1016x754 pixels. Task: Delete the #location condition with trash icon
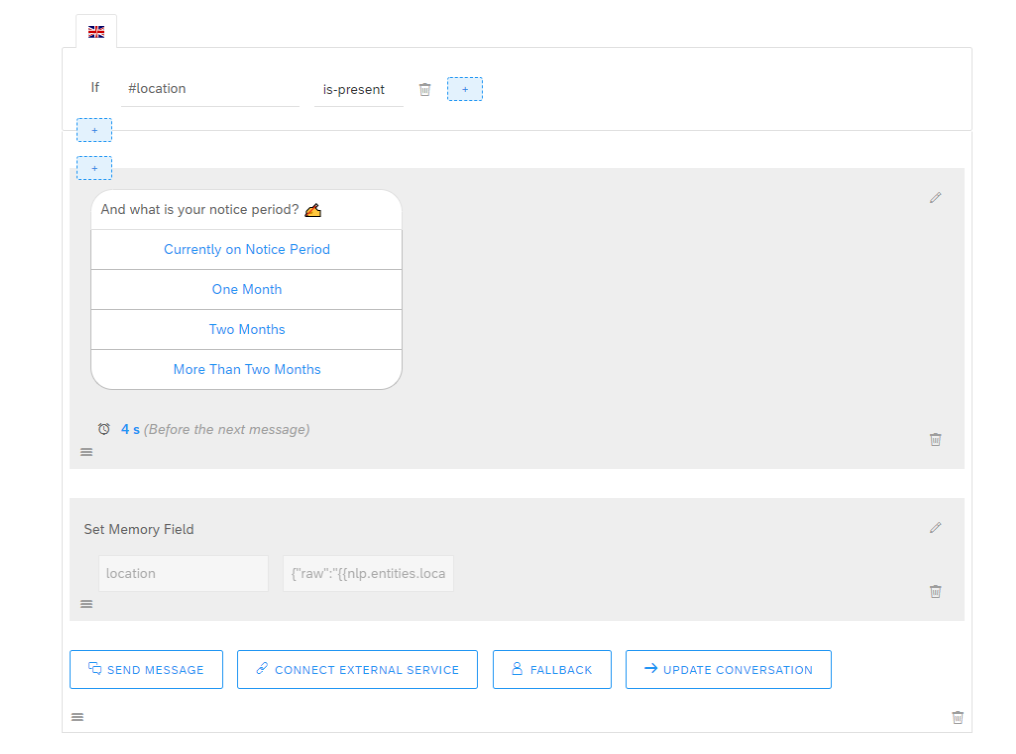pyautogui.click(x=425, y=90)
